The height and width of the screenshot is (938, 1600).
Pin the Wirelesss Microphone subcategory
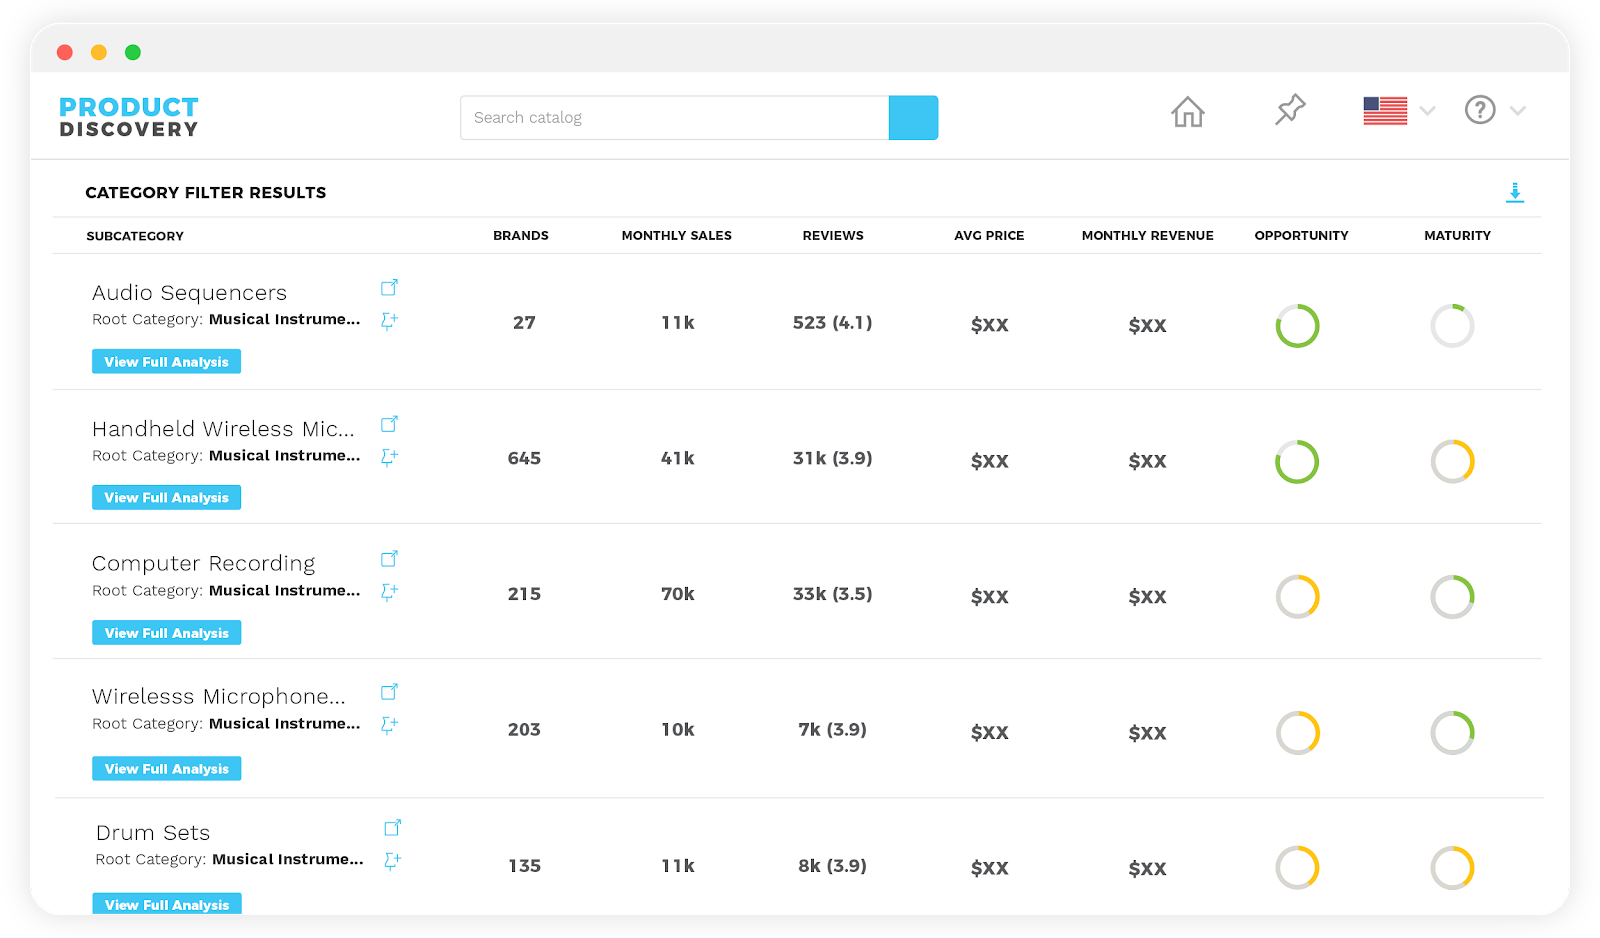pyautogui.click(x=389, y=725)
